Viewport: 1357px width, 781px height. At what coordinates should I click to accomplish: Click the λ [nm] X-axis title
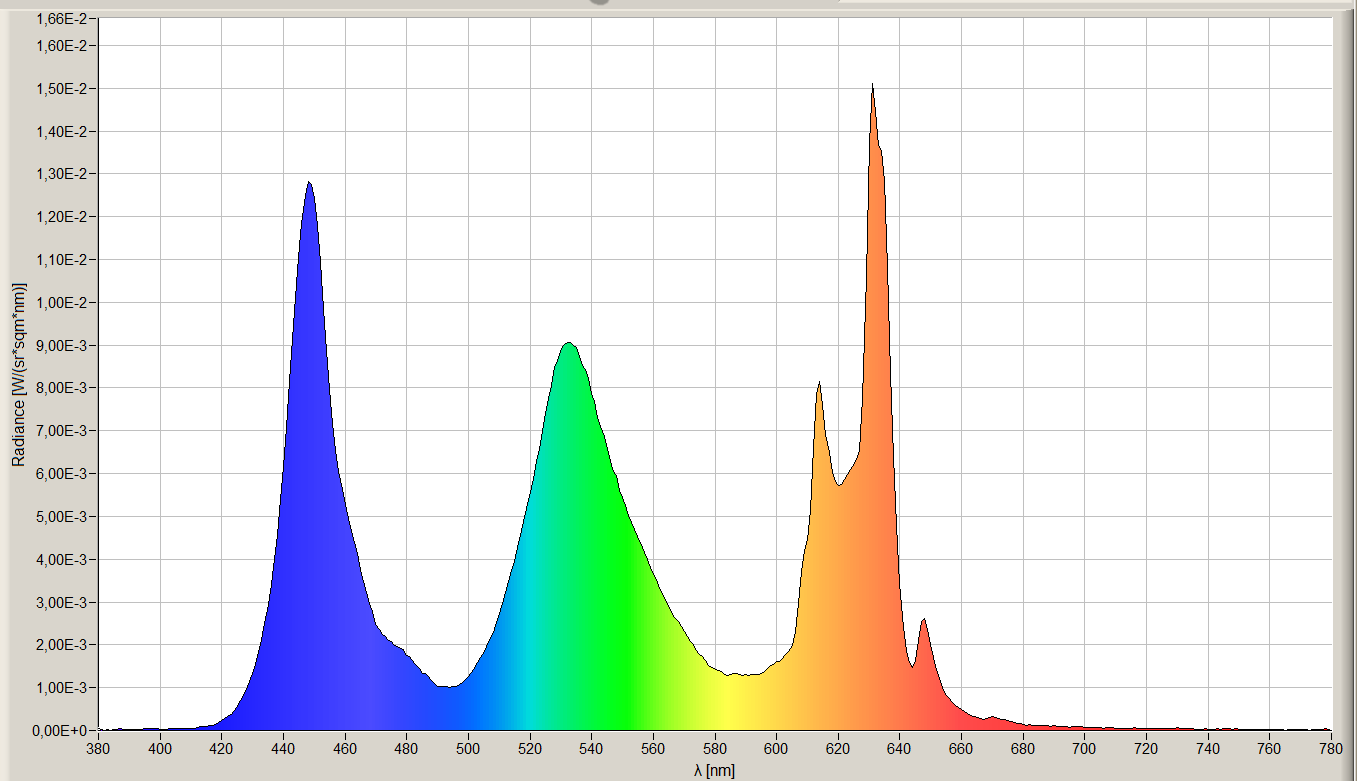click(714, 769)
